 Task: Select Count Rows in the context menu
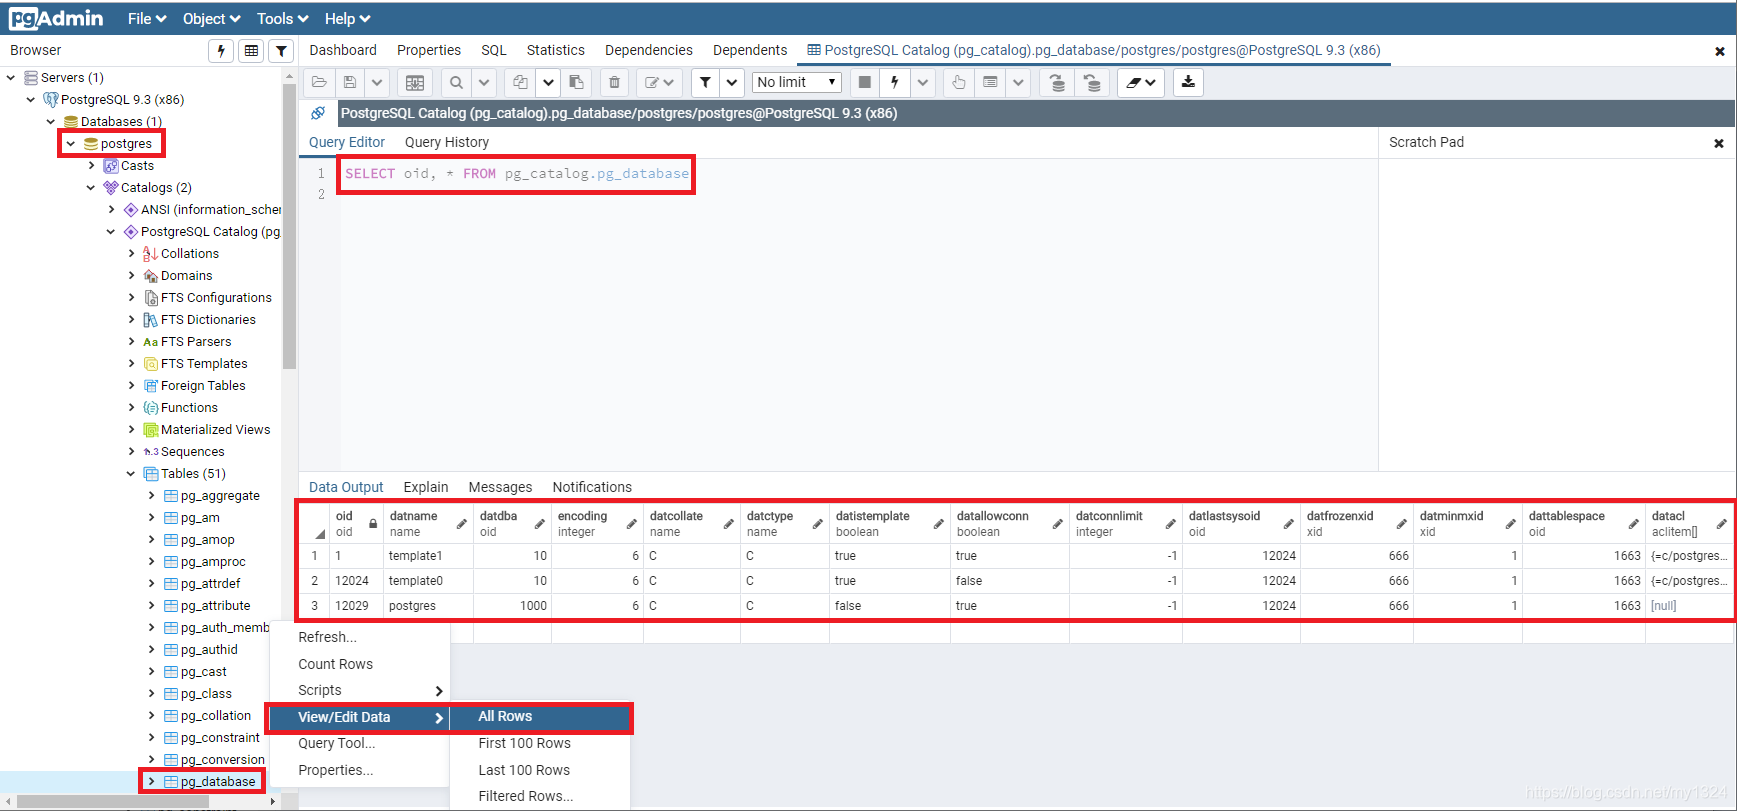pos(335,664)
